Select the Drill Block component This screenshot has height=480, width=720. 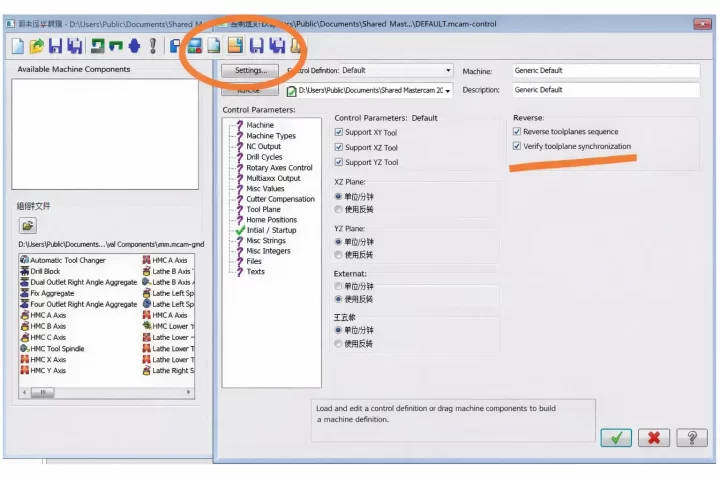40,271
